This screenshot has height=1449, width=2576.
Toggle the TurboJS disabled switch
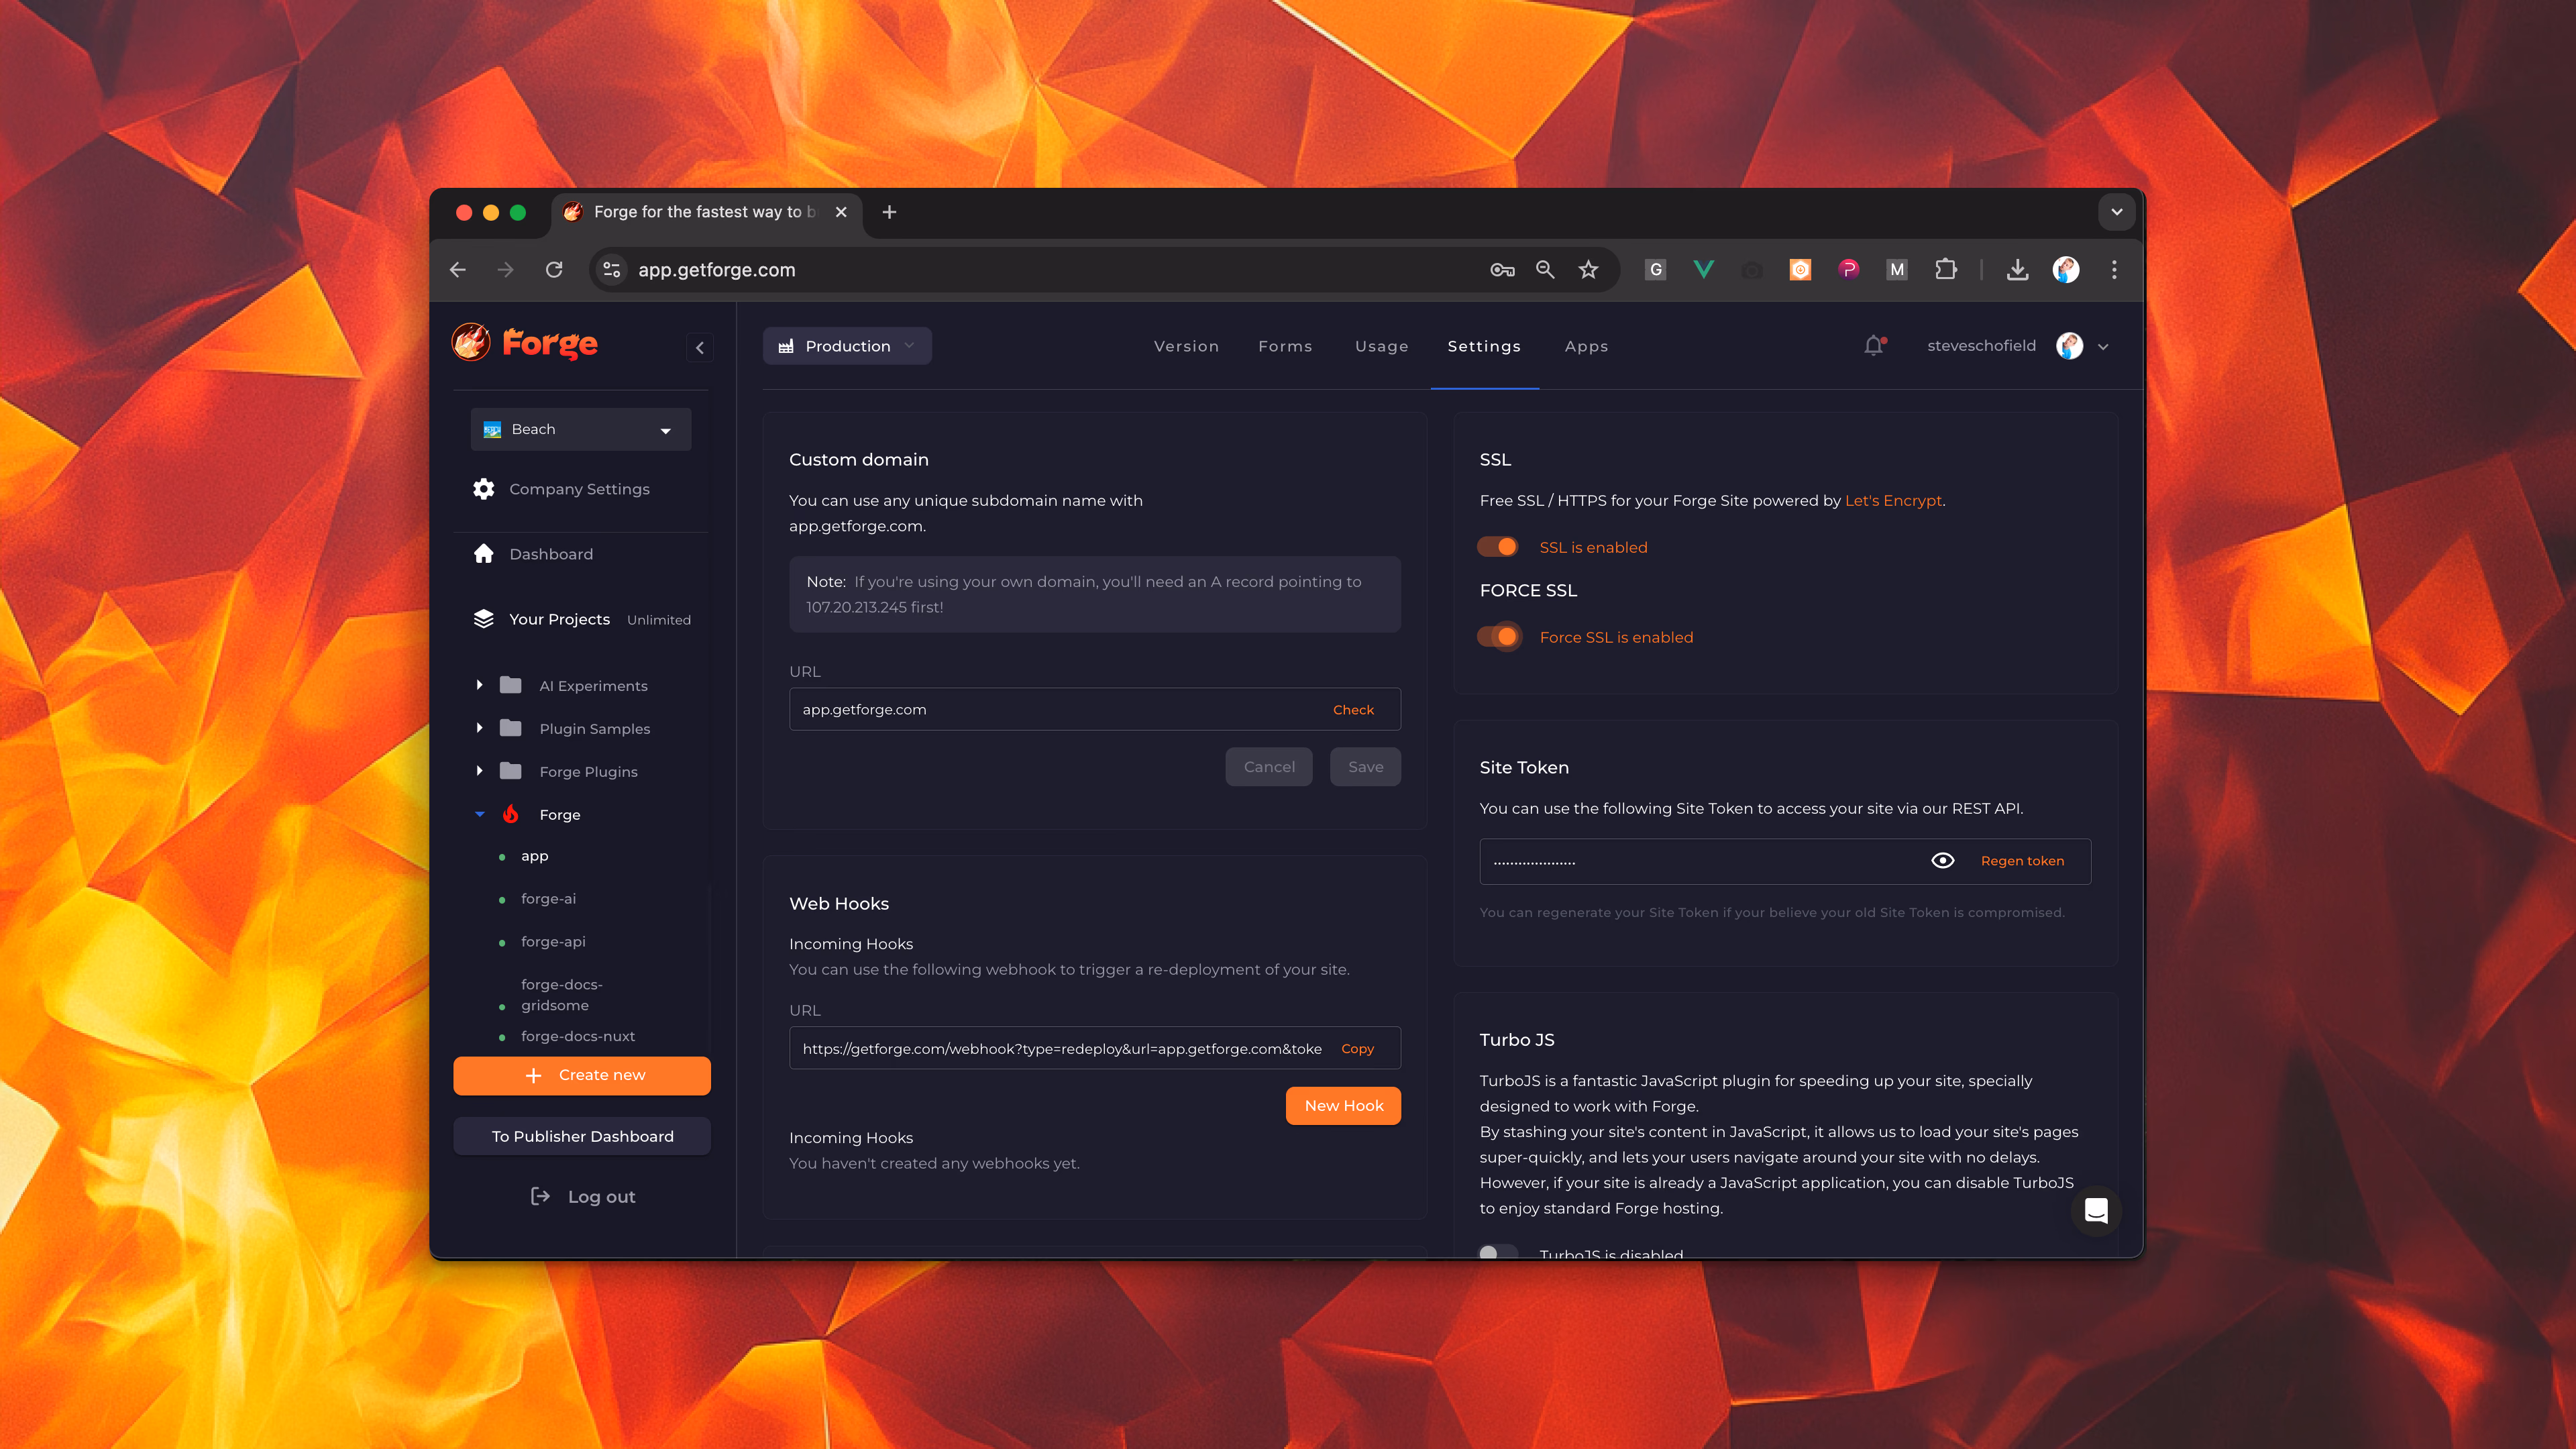pyautogui.click(x=1498, y=1252)
